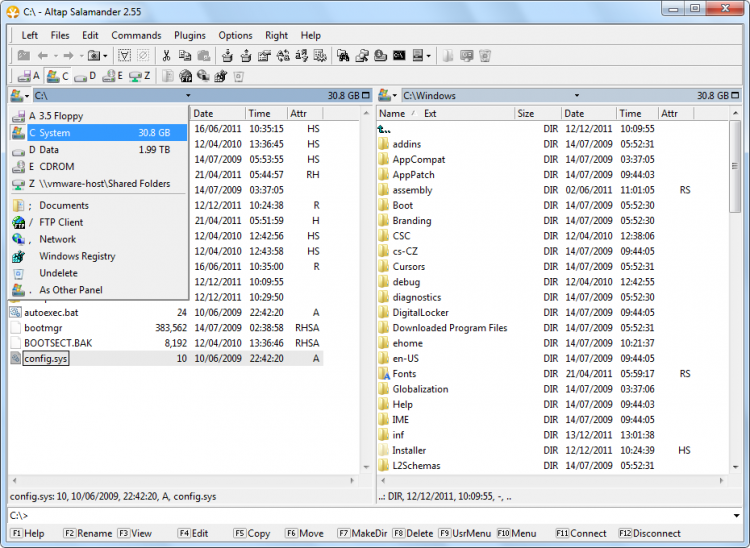Click the right panel scroll-down arrow
750x548 pixels.
tap(735, 467)
